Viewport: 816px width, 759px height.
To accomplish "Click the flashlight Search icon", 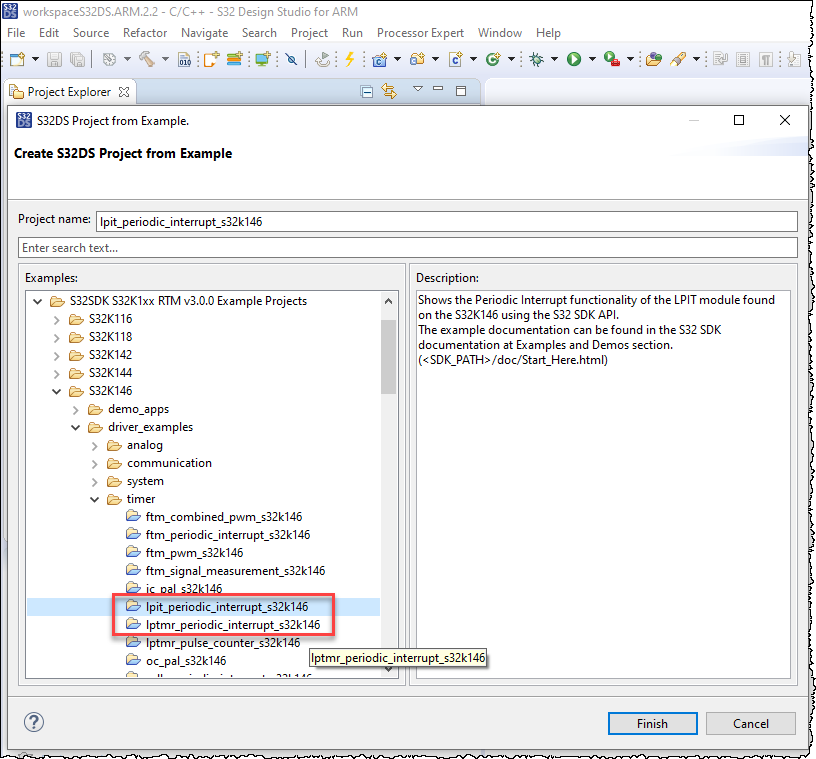I will pos(678,59).
